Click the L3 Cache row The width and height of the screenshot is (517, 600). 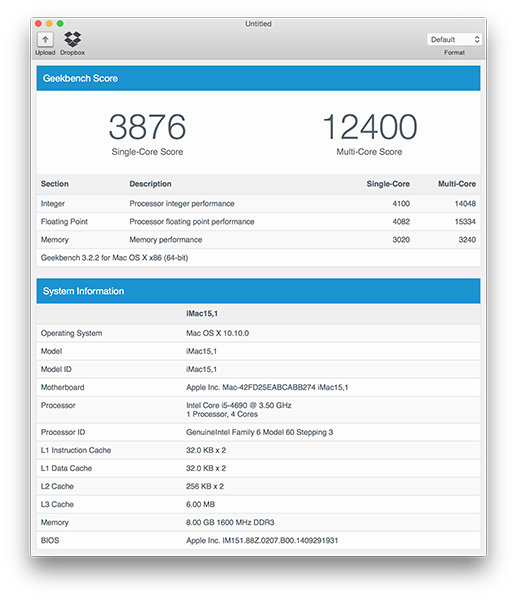point(258,504)
